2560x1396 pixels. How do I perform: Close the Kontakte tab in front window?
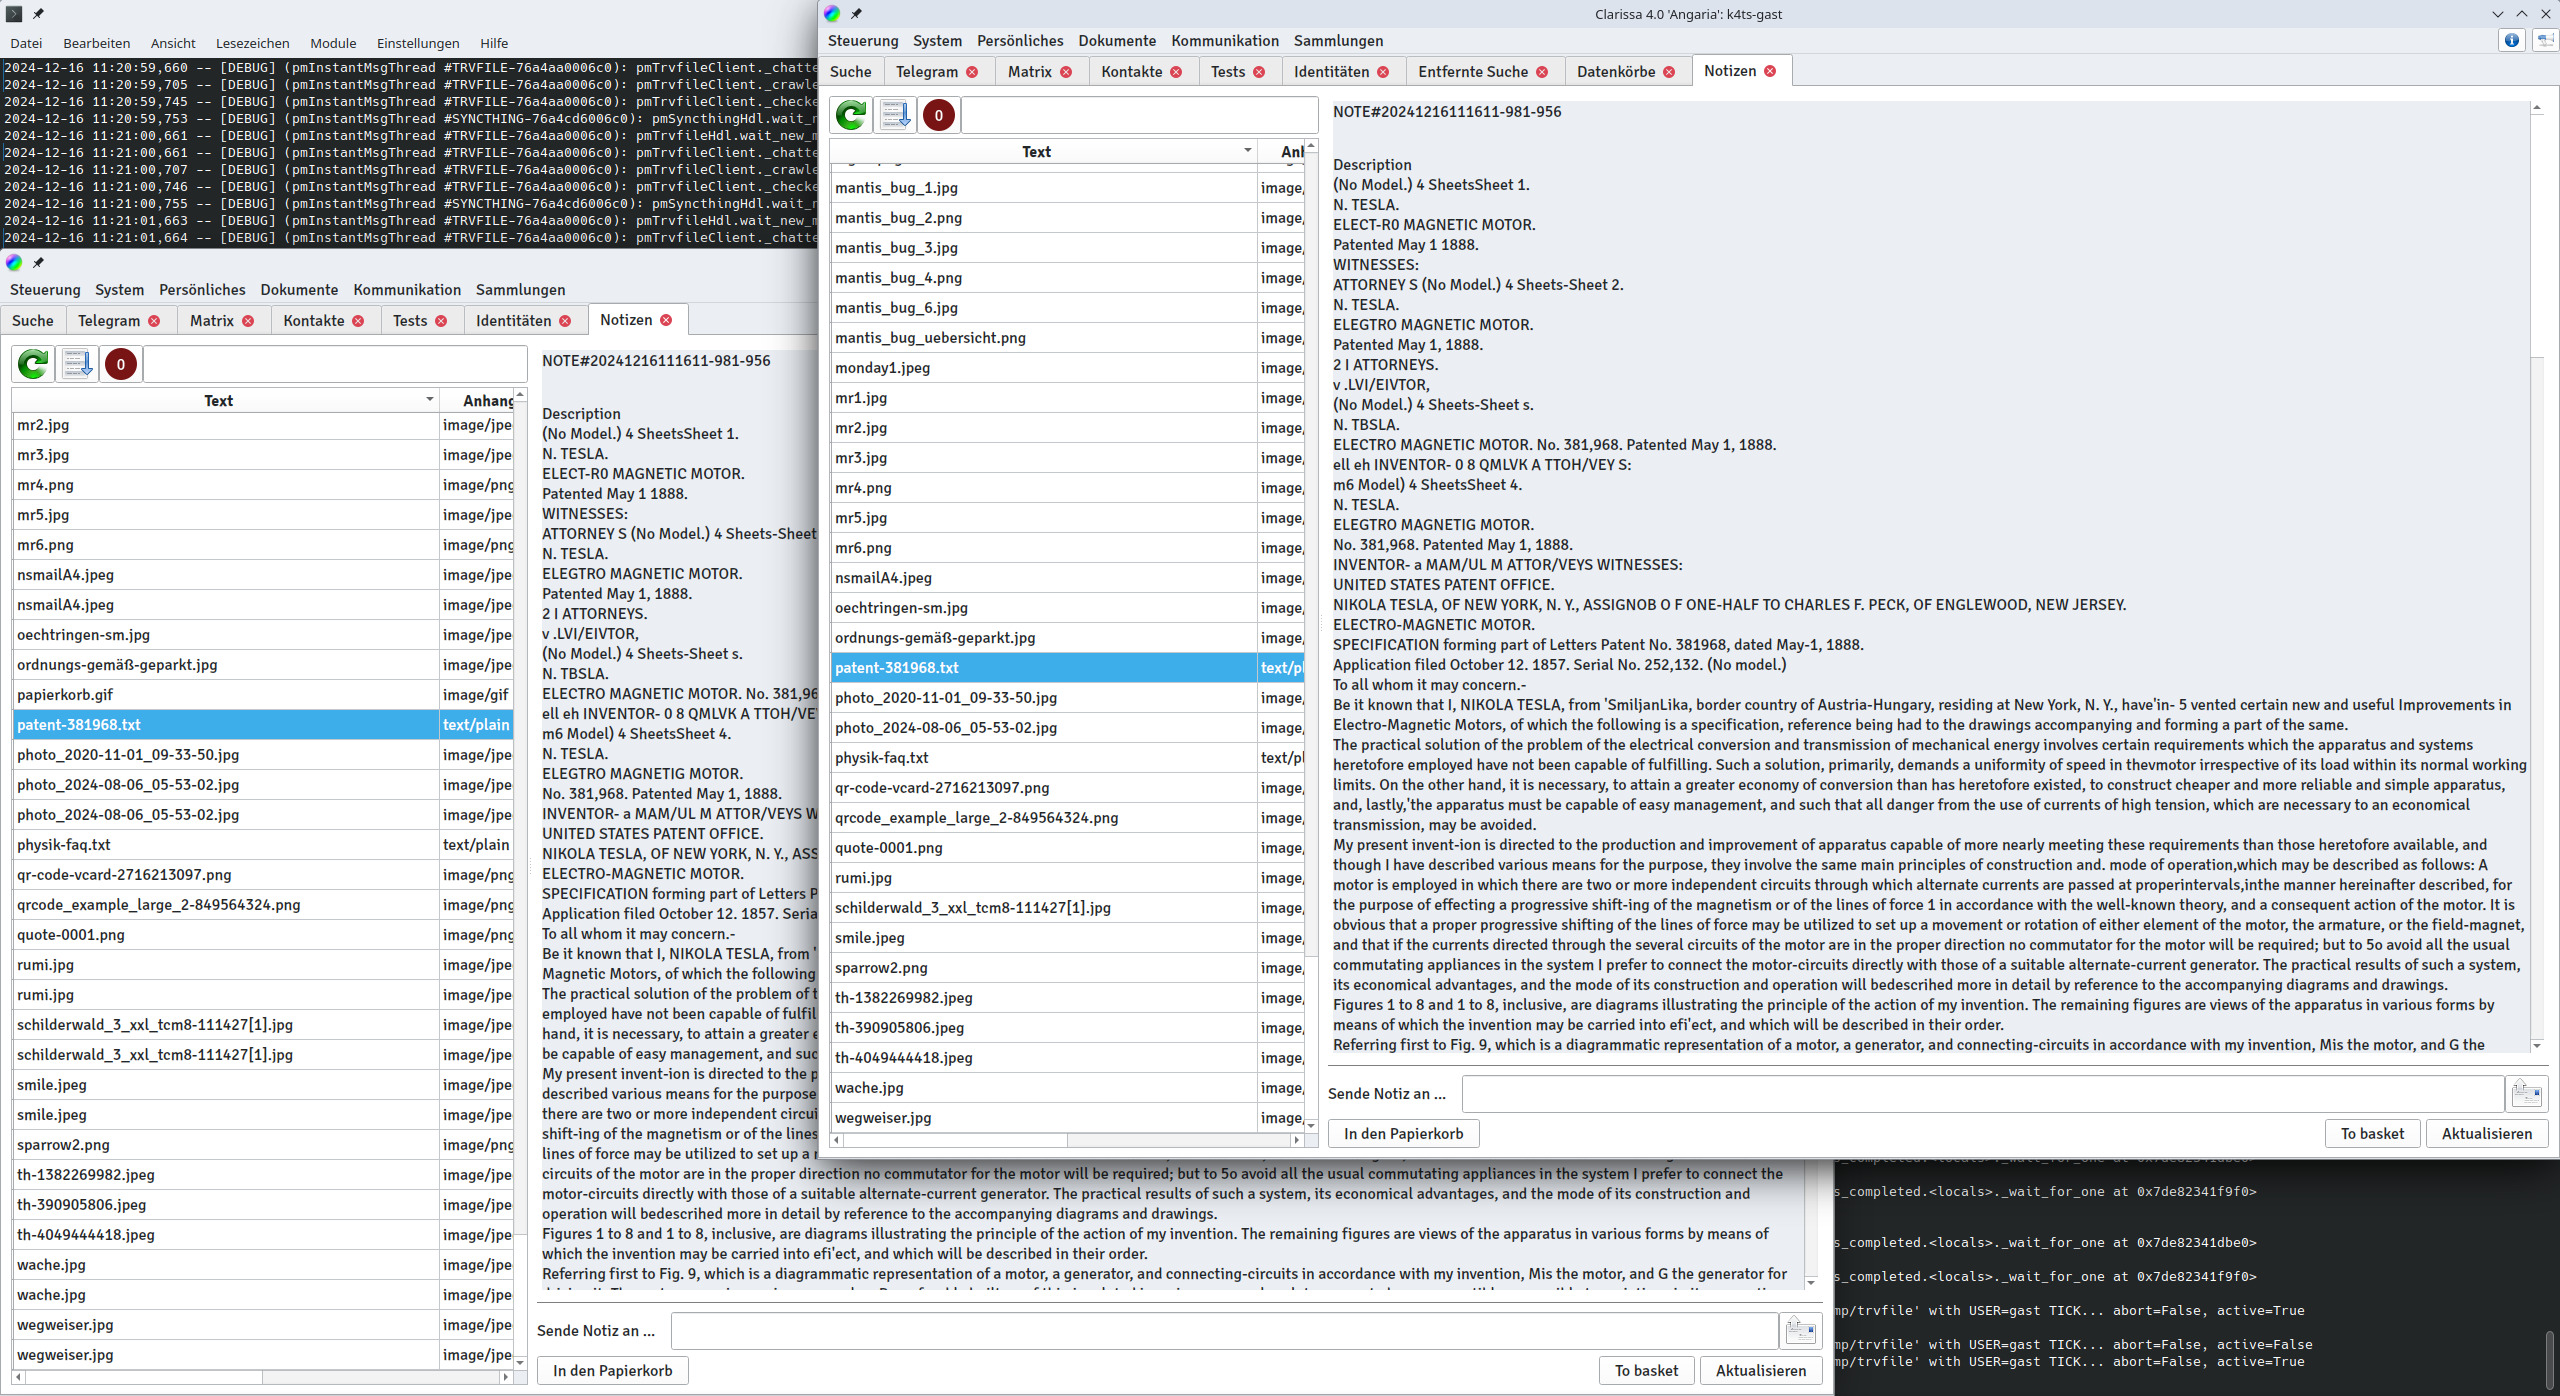[x=1176, y=72]
